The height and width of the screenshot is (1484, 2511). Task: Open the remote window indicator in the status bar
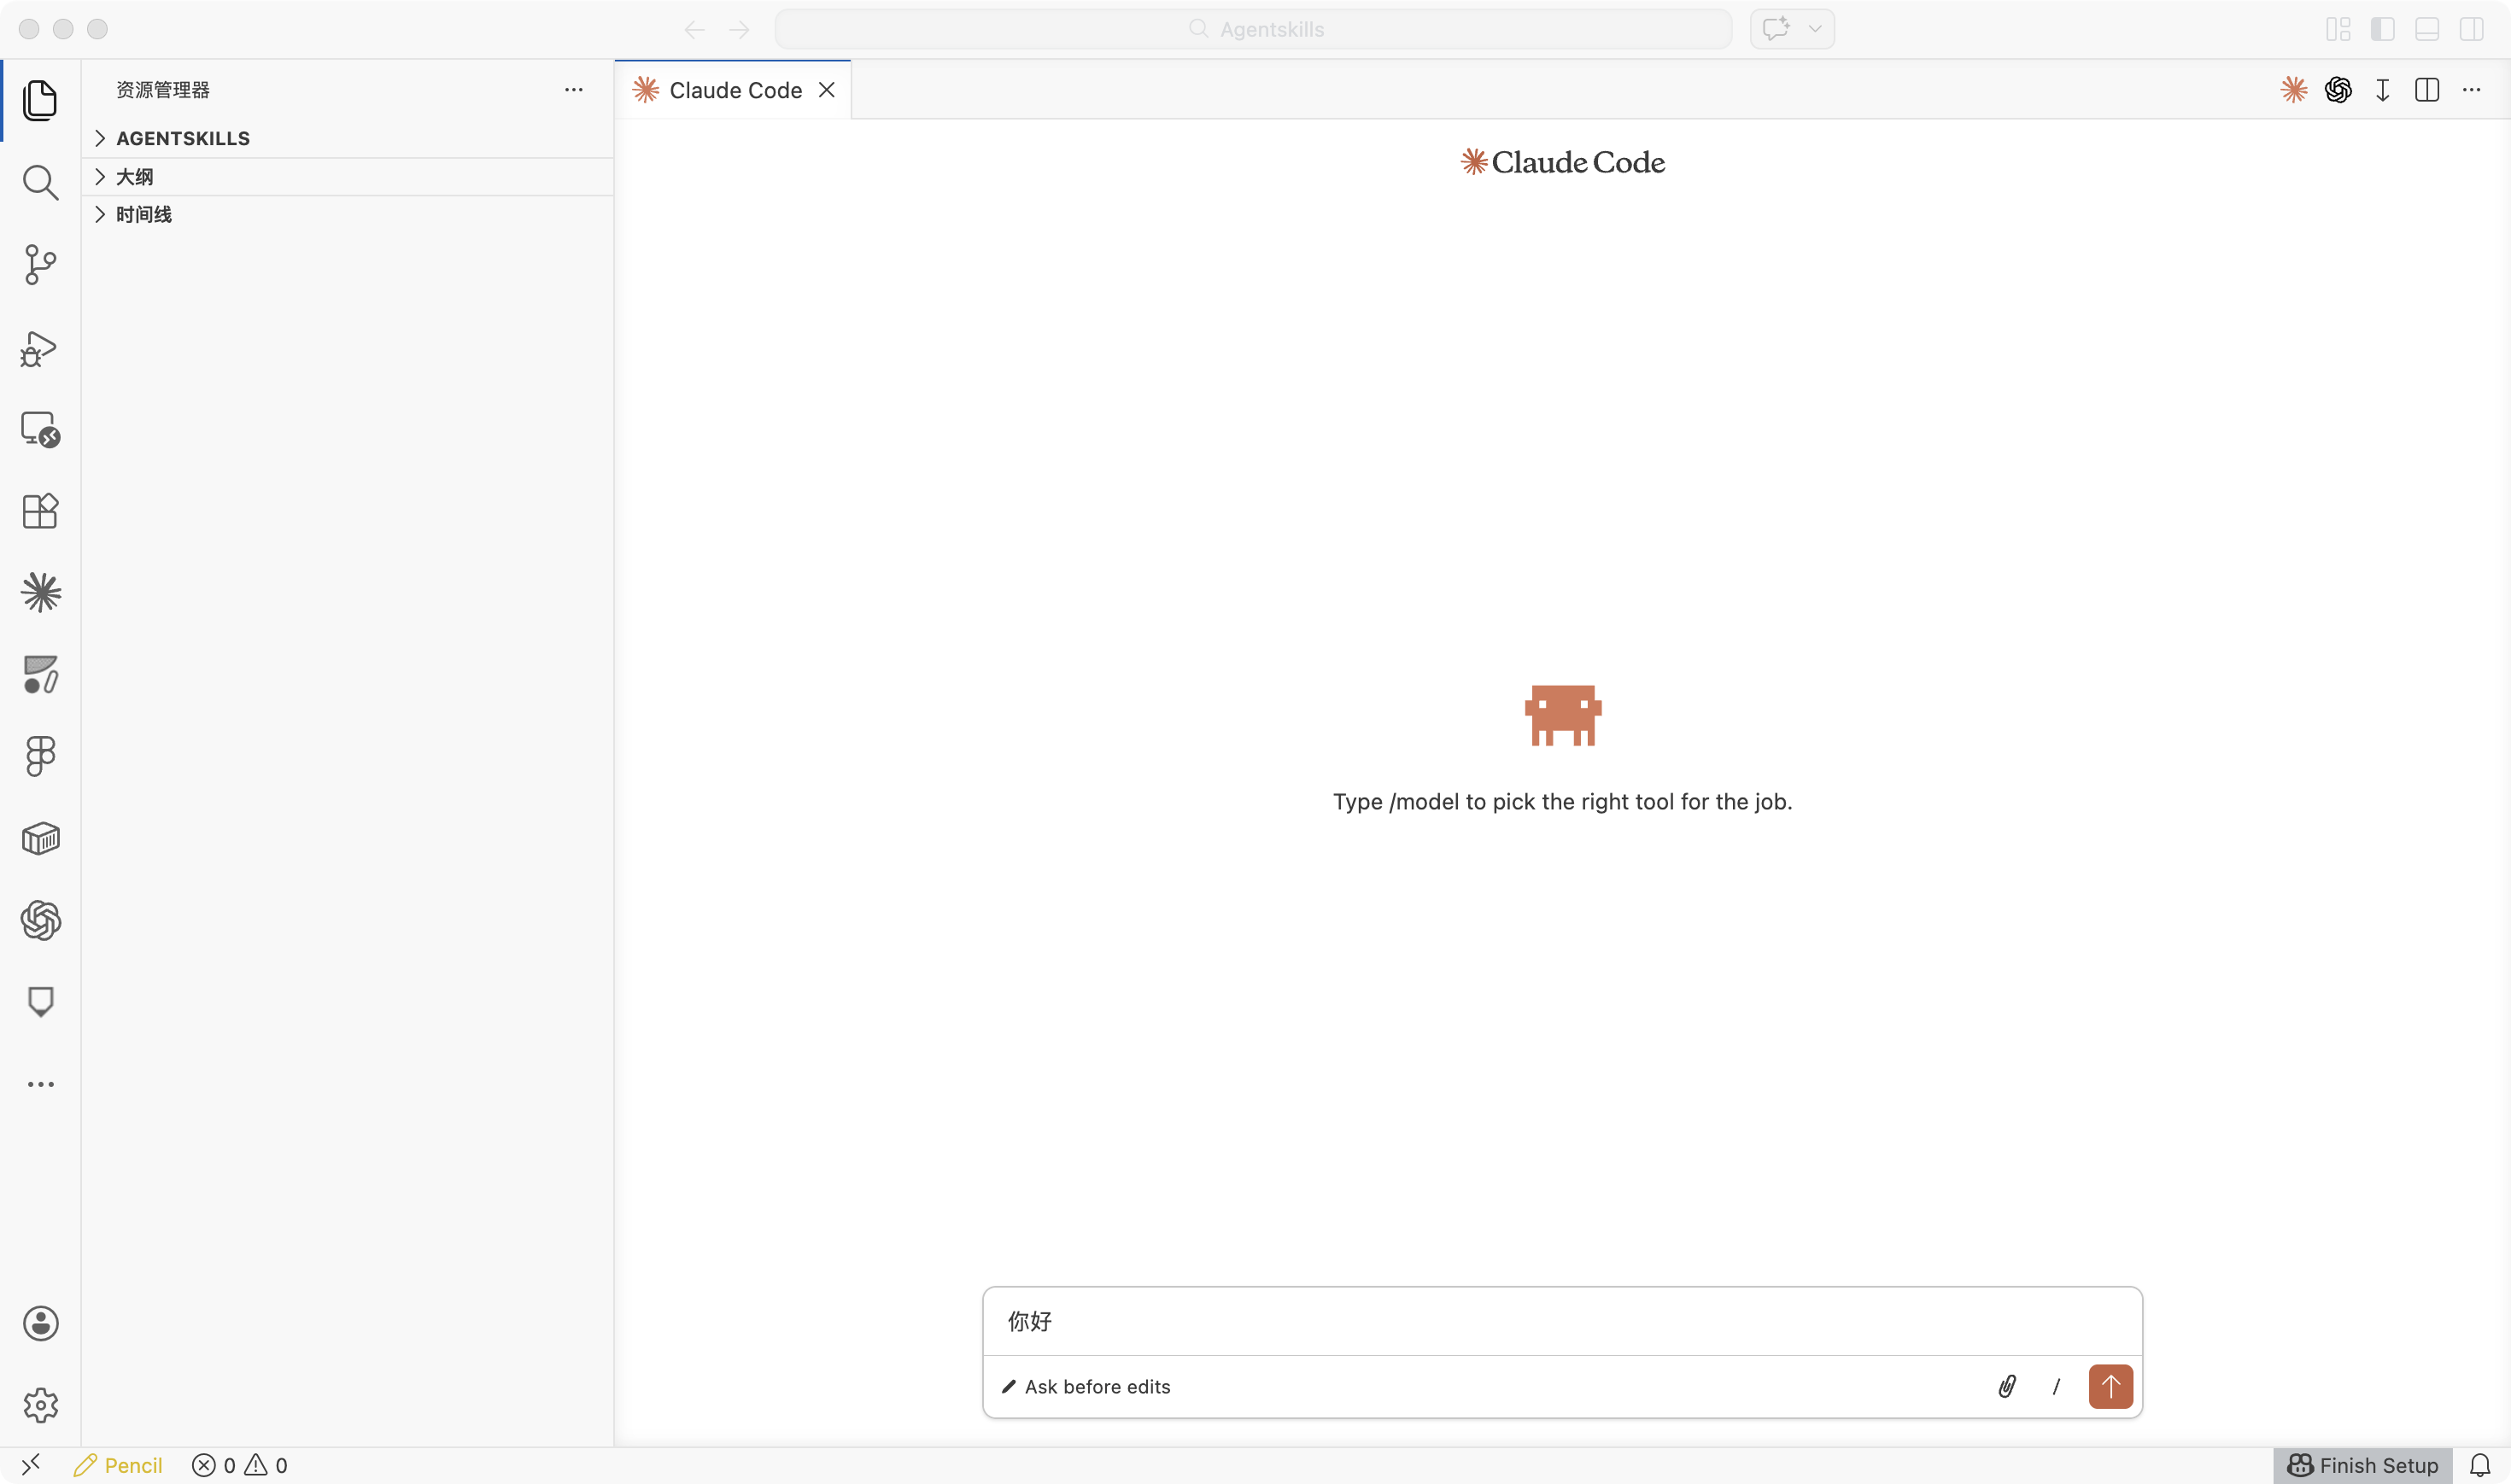pos(31,1465)
